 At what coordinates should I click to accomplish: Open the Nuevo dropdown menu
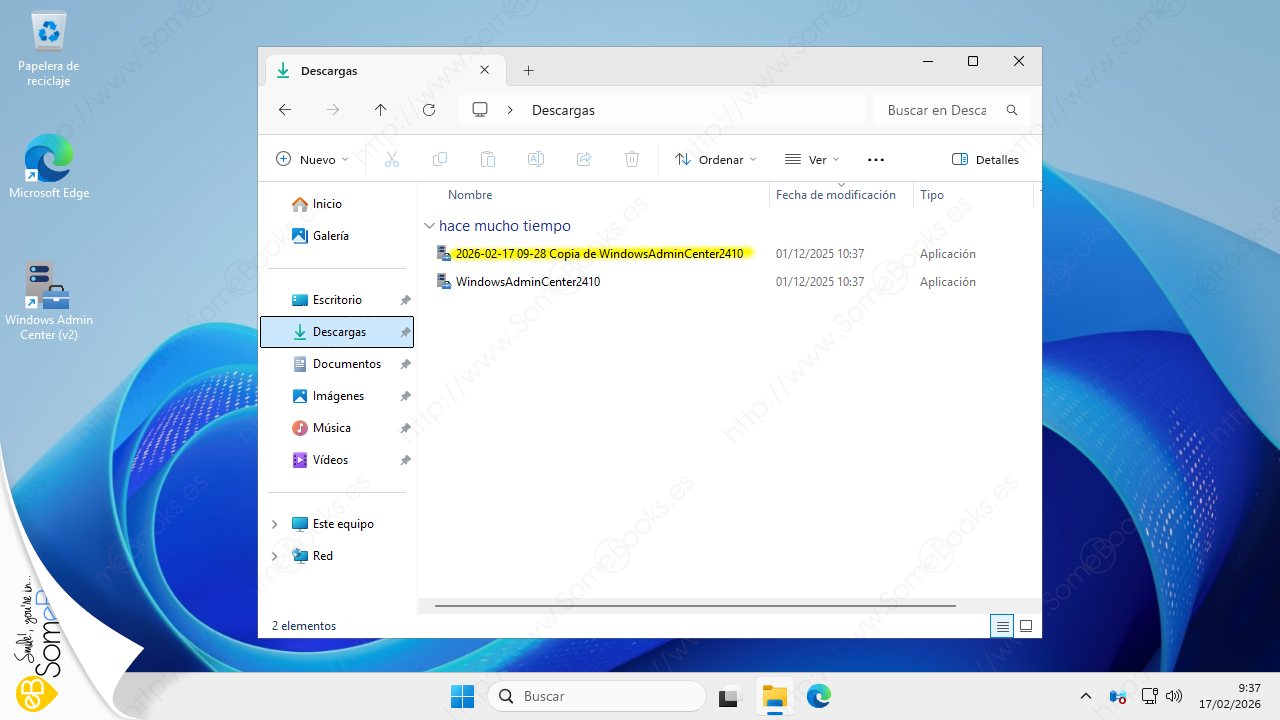click(312, 160)
